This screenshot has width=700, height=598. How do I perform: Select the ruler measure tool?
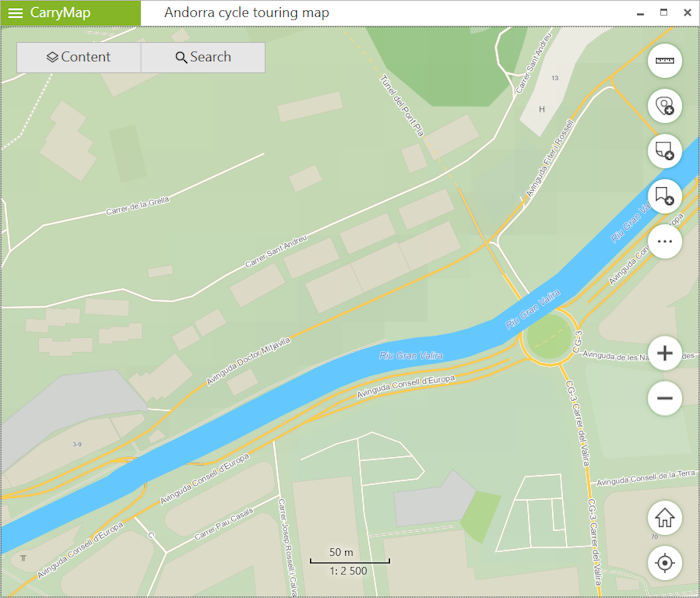665,61
